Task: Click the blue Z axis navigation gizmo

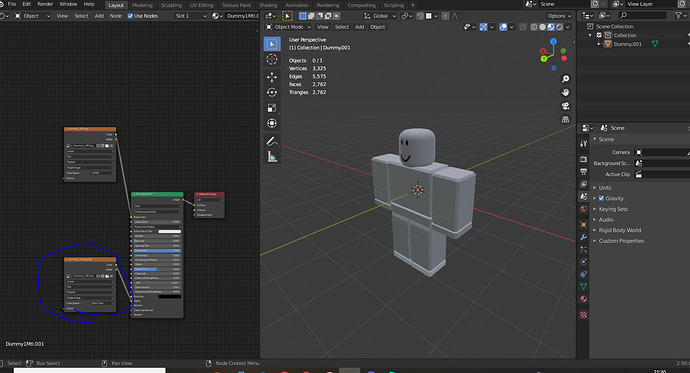Action: click(553, 41)
